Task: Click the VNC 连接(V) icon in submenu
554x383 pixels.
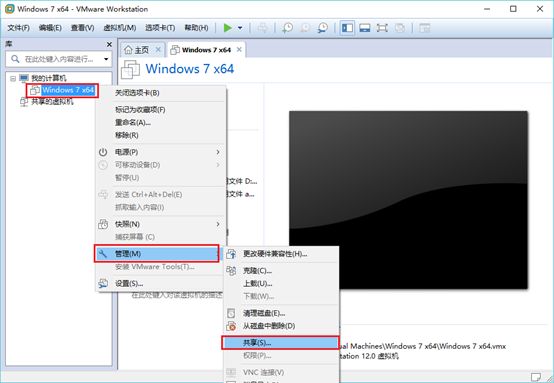Action: (x=231, y=372)
